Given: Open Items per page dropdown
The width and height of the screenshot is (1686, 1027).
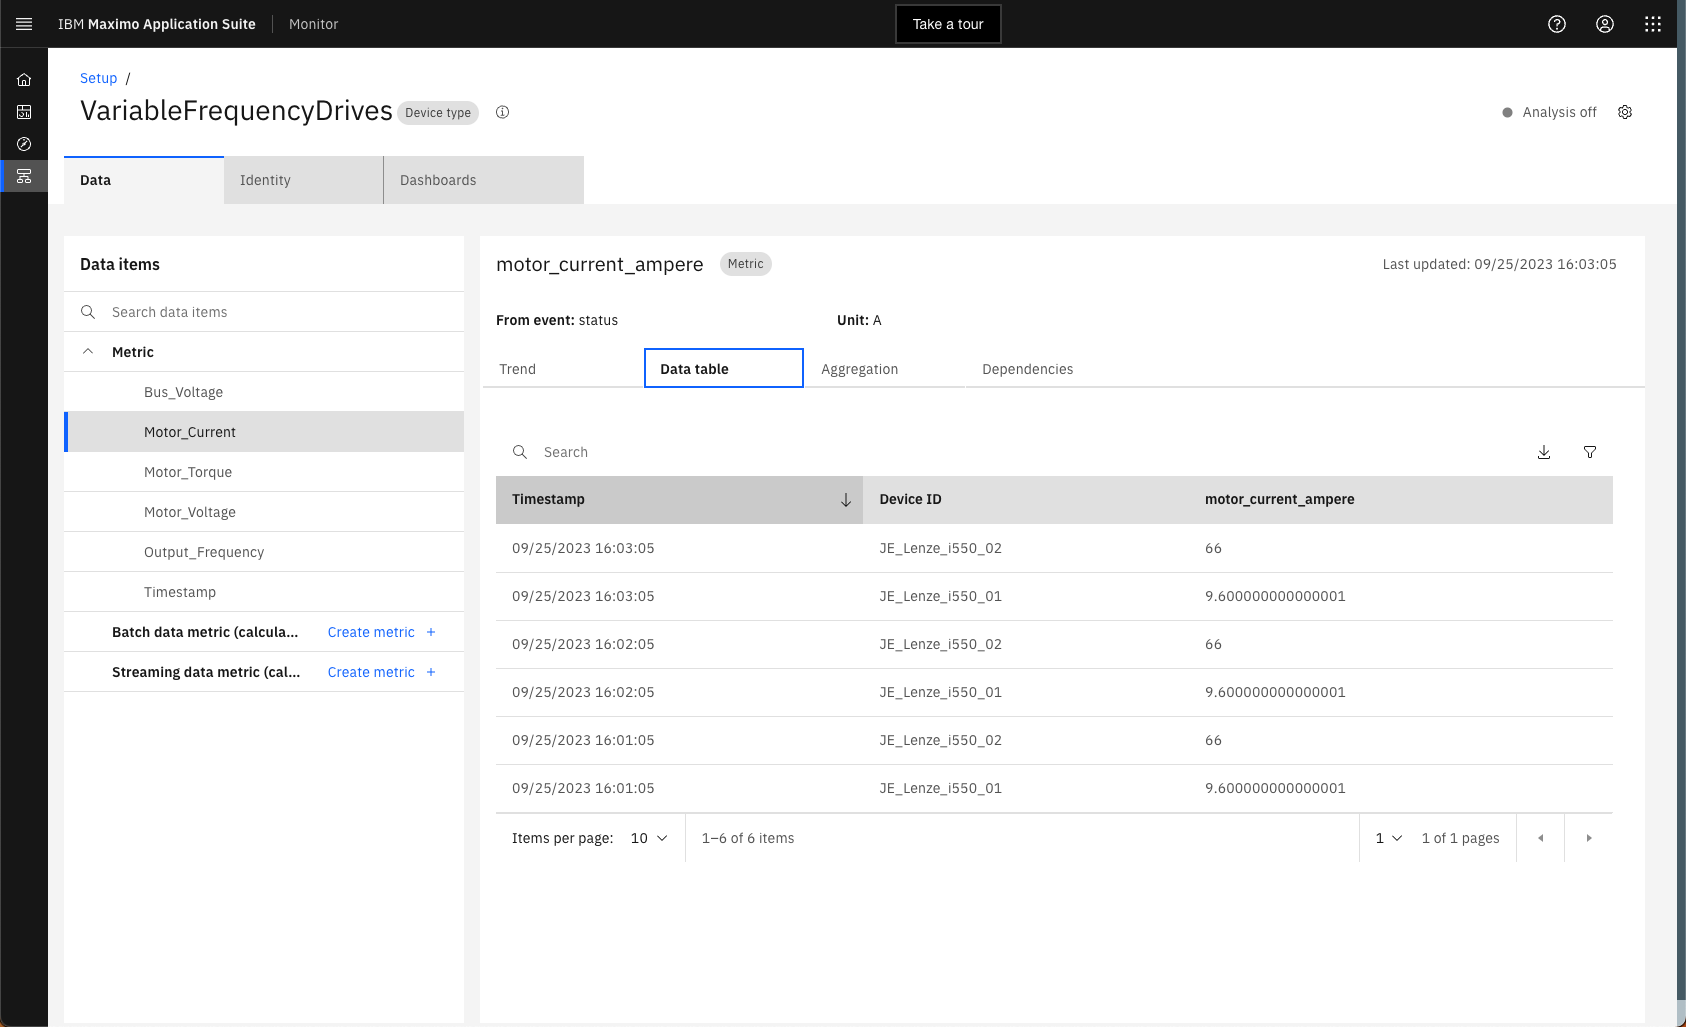Looking at the screenshot, I should (649, 838).
